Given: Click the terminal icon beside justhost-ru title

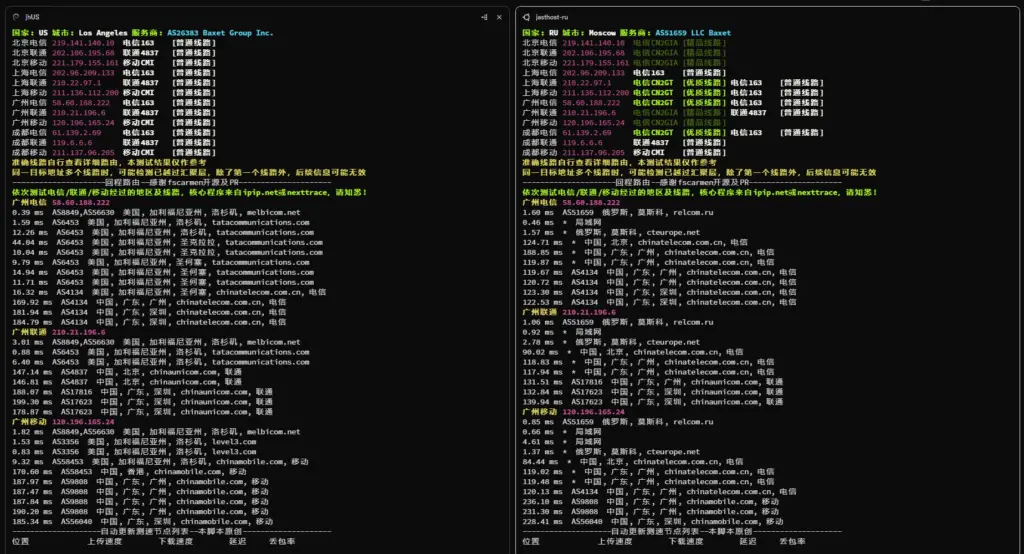Looking at the screenshot, I should pos(527,17).
